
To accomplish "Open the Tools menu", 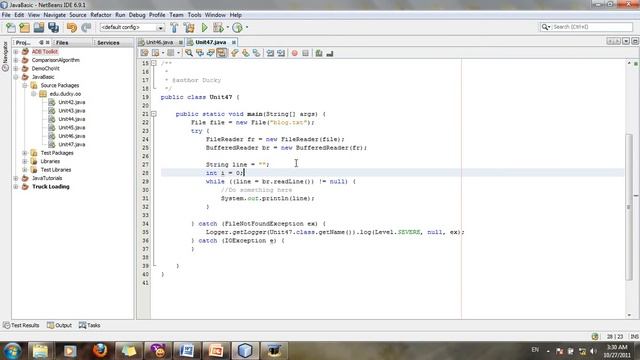I will coord(194,15).
